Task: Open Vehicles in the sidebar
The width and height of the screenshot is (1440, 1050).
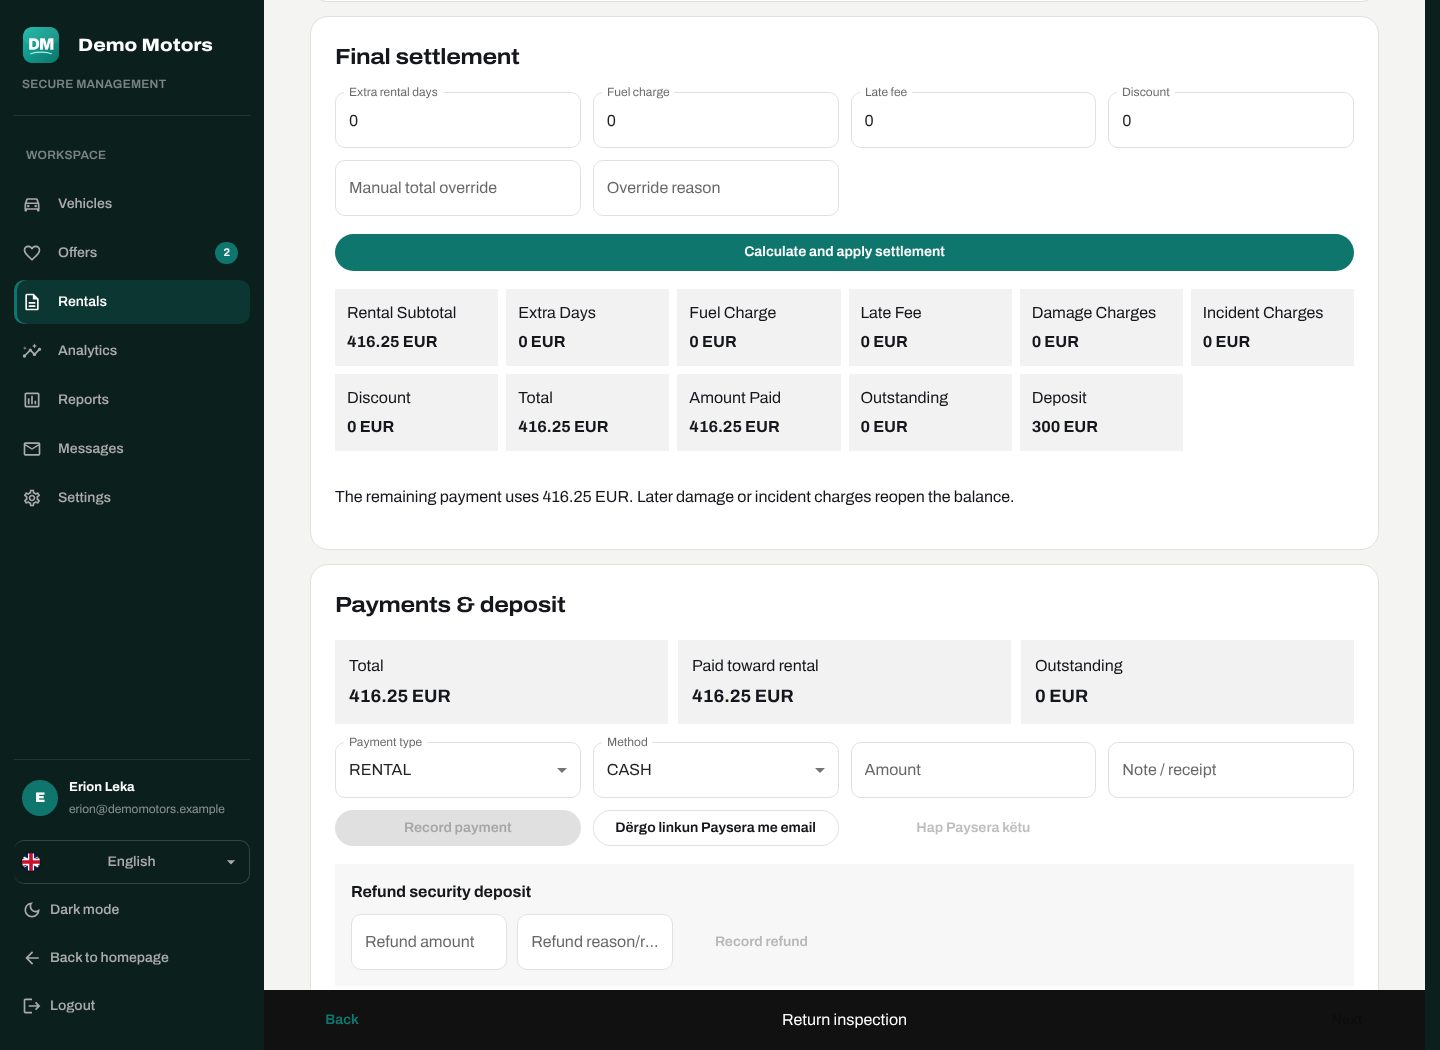Action: [x=132, y=204]
